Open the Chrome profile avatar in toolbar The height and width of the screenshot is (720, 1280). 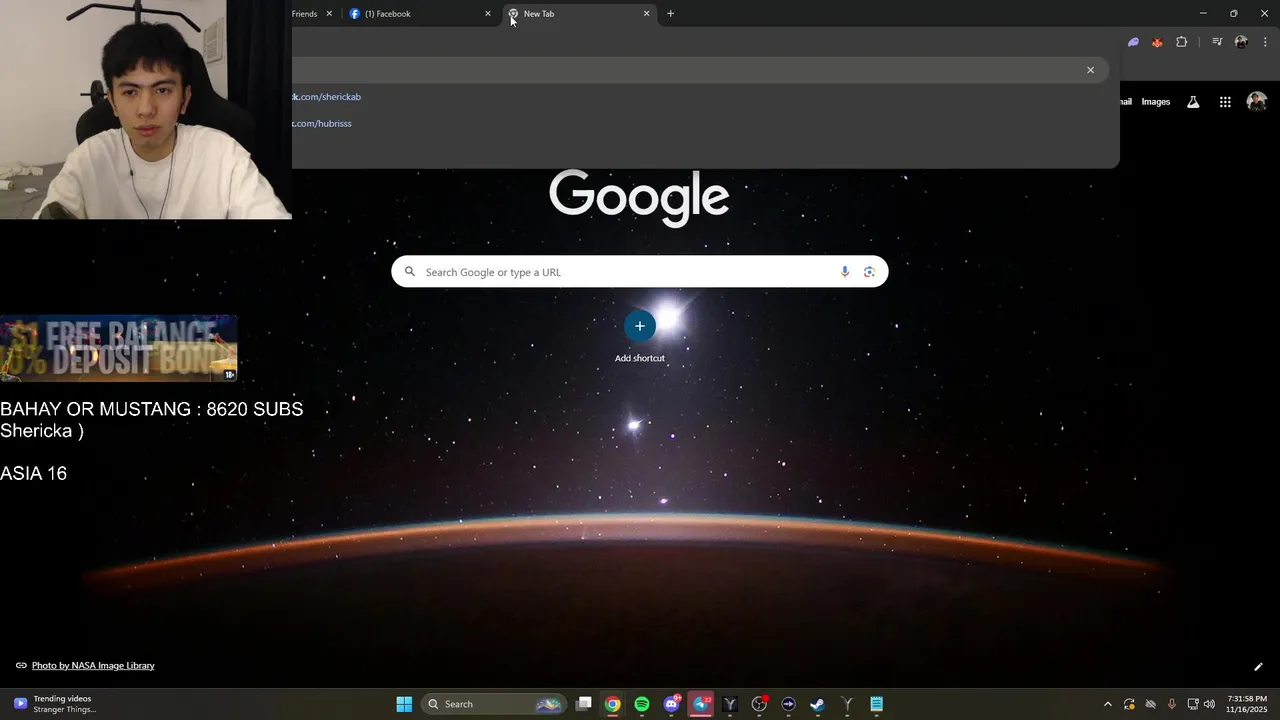pyautogui.click(x=1241, y=42)
